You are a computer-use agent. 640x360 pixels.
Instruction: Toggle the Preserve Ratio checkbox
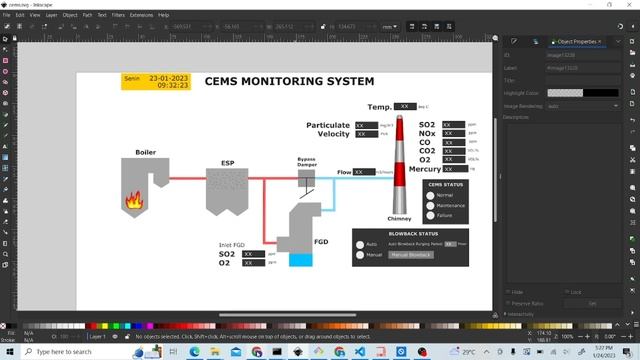pos(508,303)
